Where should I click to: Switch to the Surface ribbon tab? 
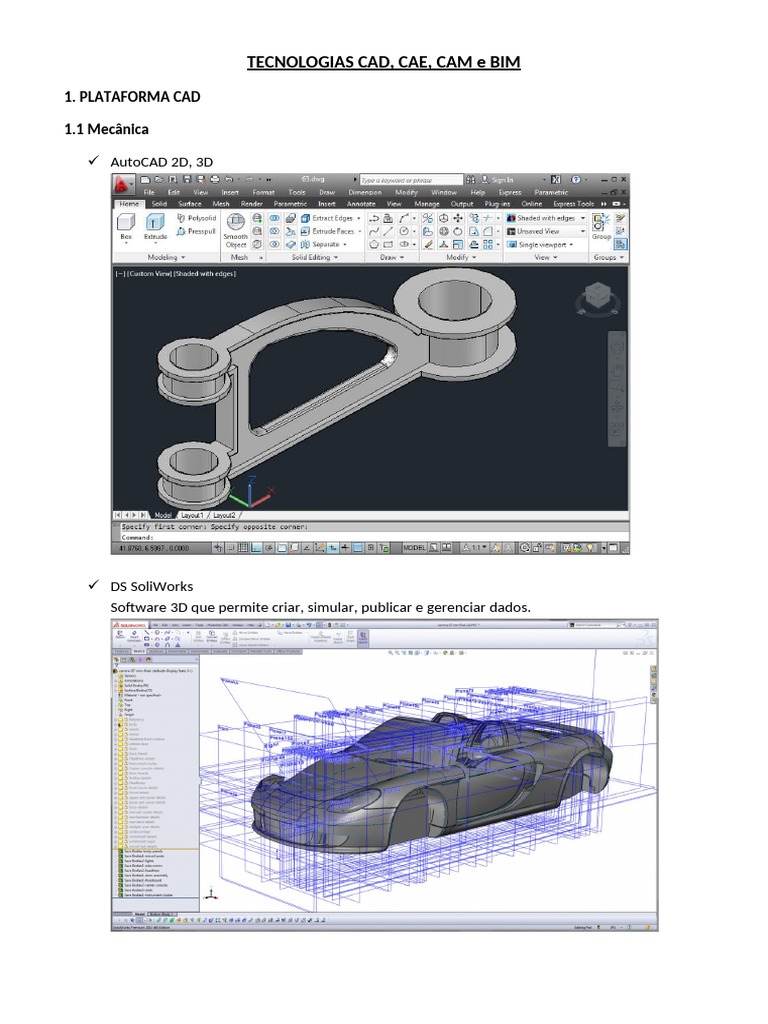(x=189, y=204)
